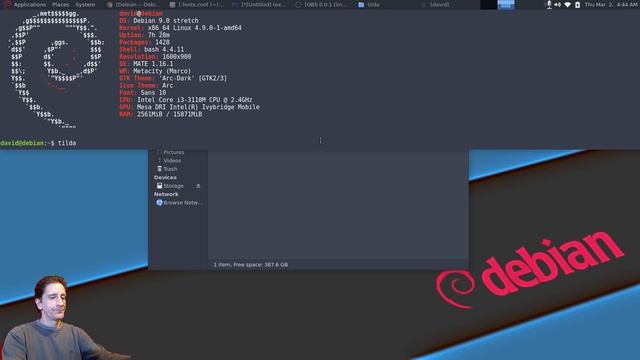640x360 pixels.
Task: Open the Storage device in sidebar
Action: click(173, 186)
